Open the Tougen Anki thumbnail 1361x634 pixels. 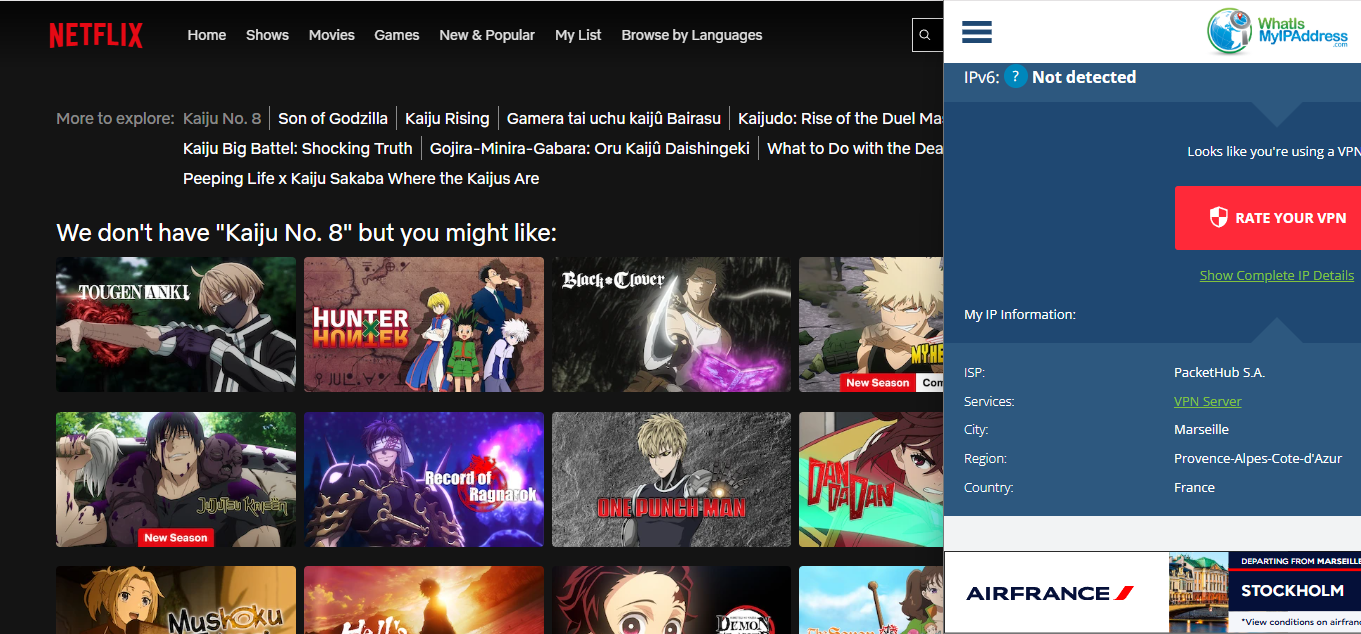176,324
